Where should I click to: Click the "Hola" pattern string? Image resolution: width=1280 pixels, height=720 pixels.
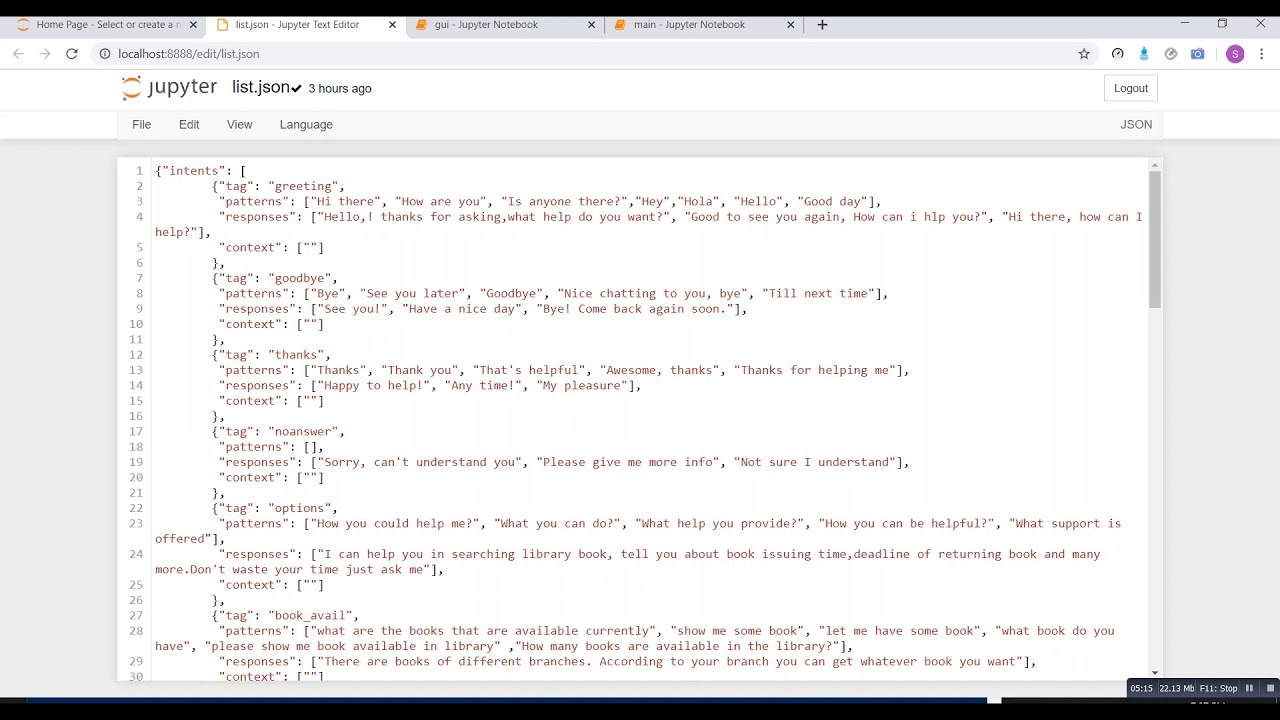(698, 202)
